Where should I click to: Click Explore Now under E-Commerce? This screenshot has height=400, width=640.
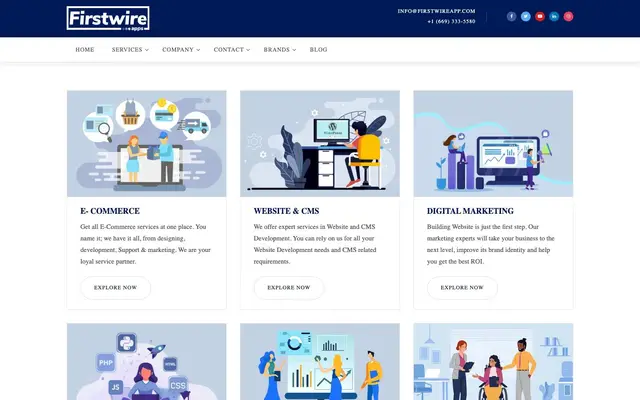[116, 288]
